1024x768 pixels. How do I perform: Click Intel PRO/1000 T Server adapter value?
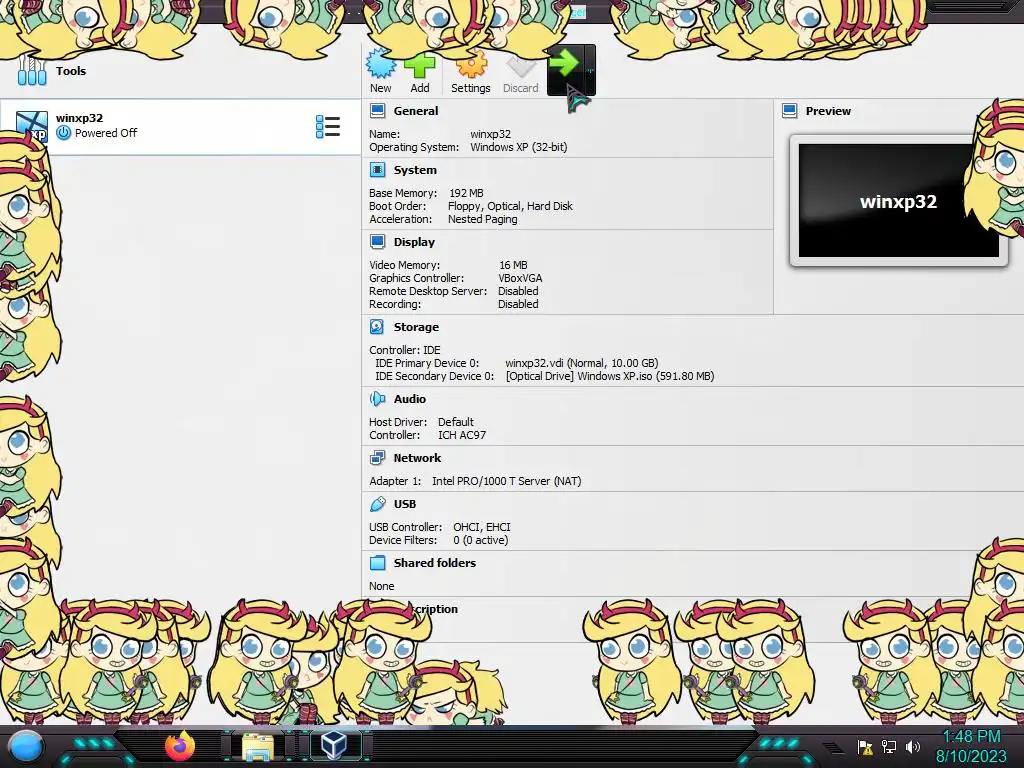pyautogui.click(x=506, y=481)
